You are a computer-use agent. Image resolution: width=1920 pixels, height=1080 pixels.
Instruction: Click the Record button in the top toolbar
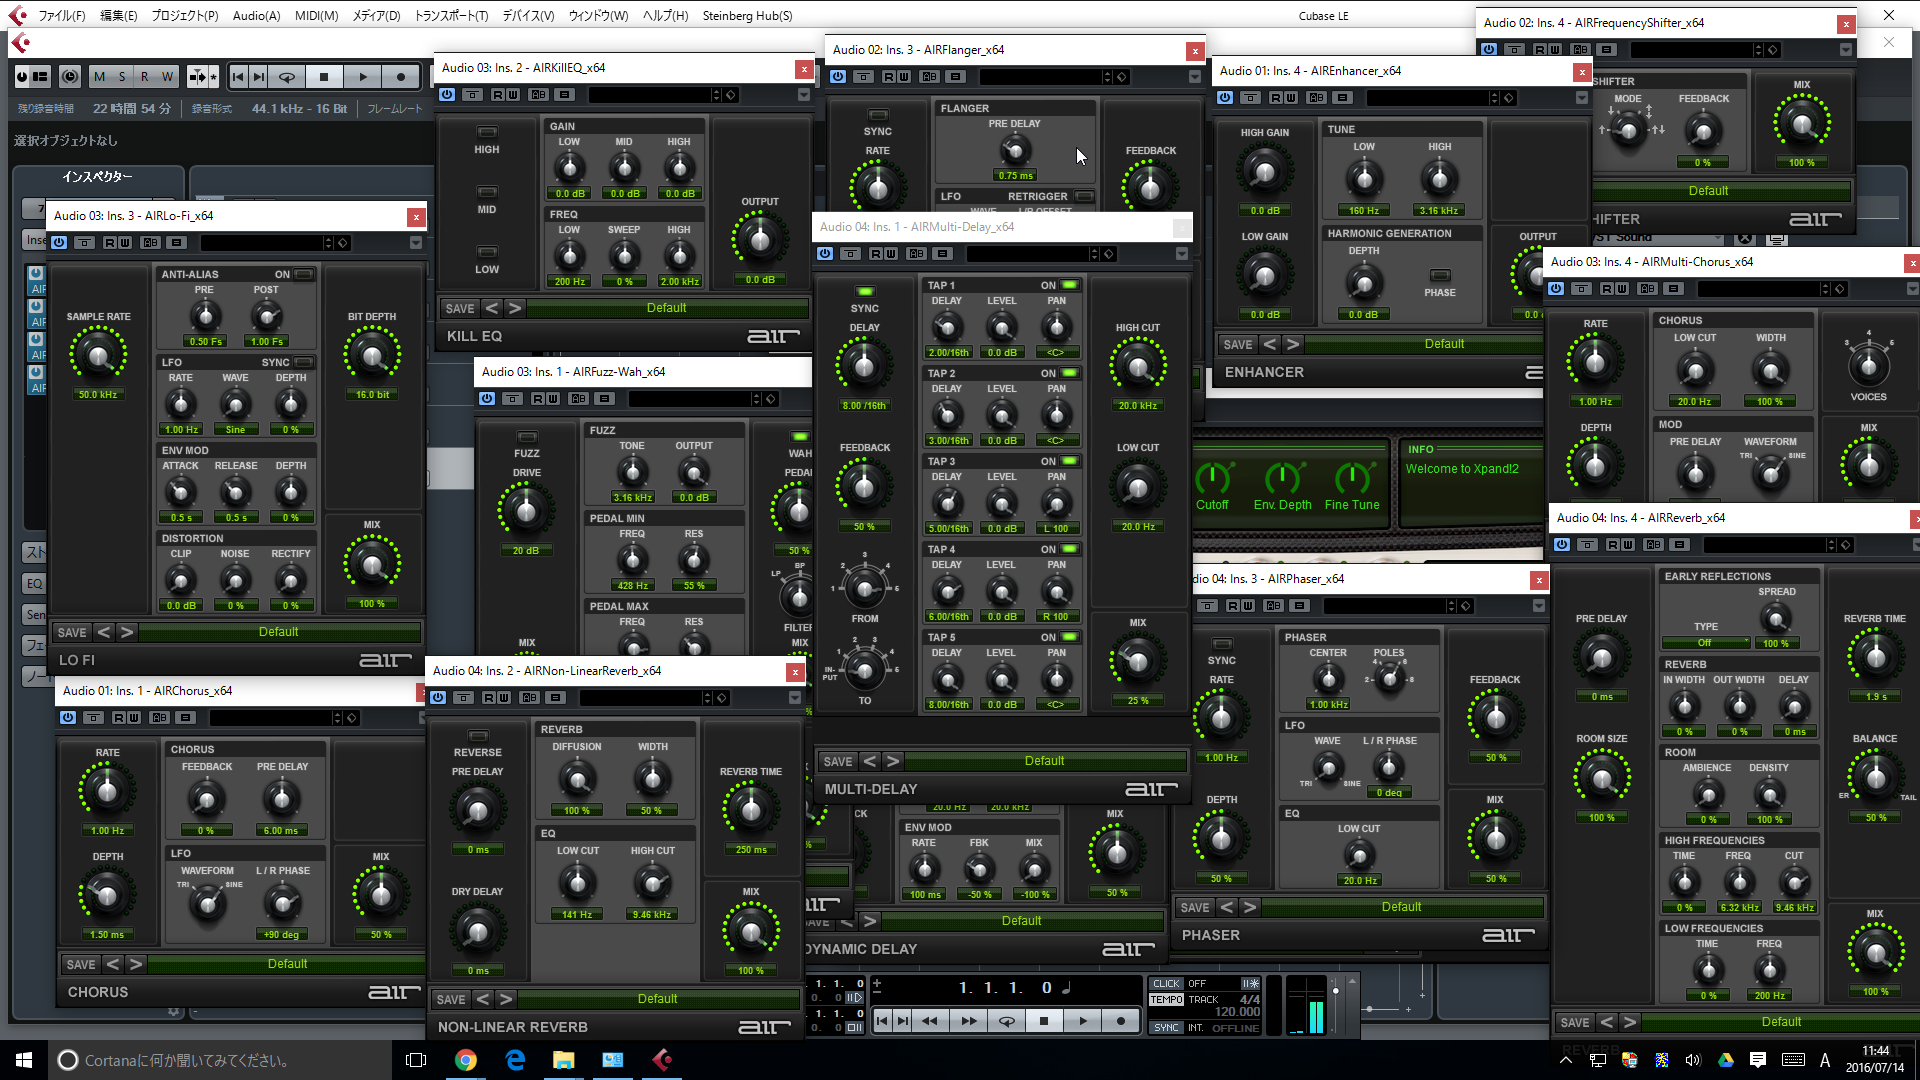pos(401,76)
